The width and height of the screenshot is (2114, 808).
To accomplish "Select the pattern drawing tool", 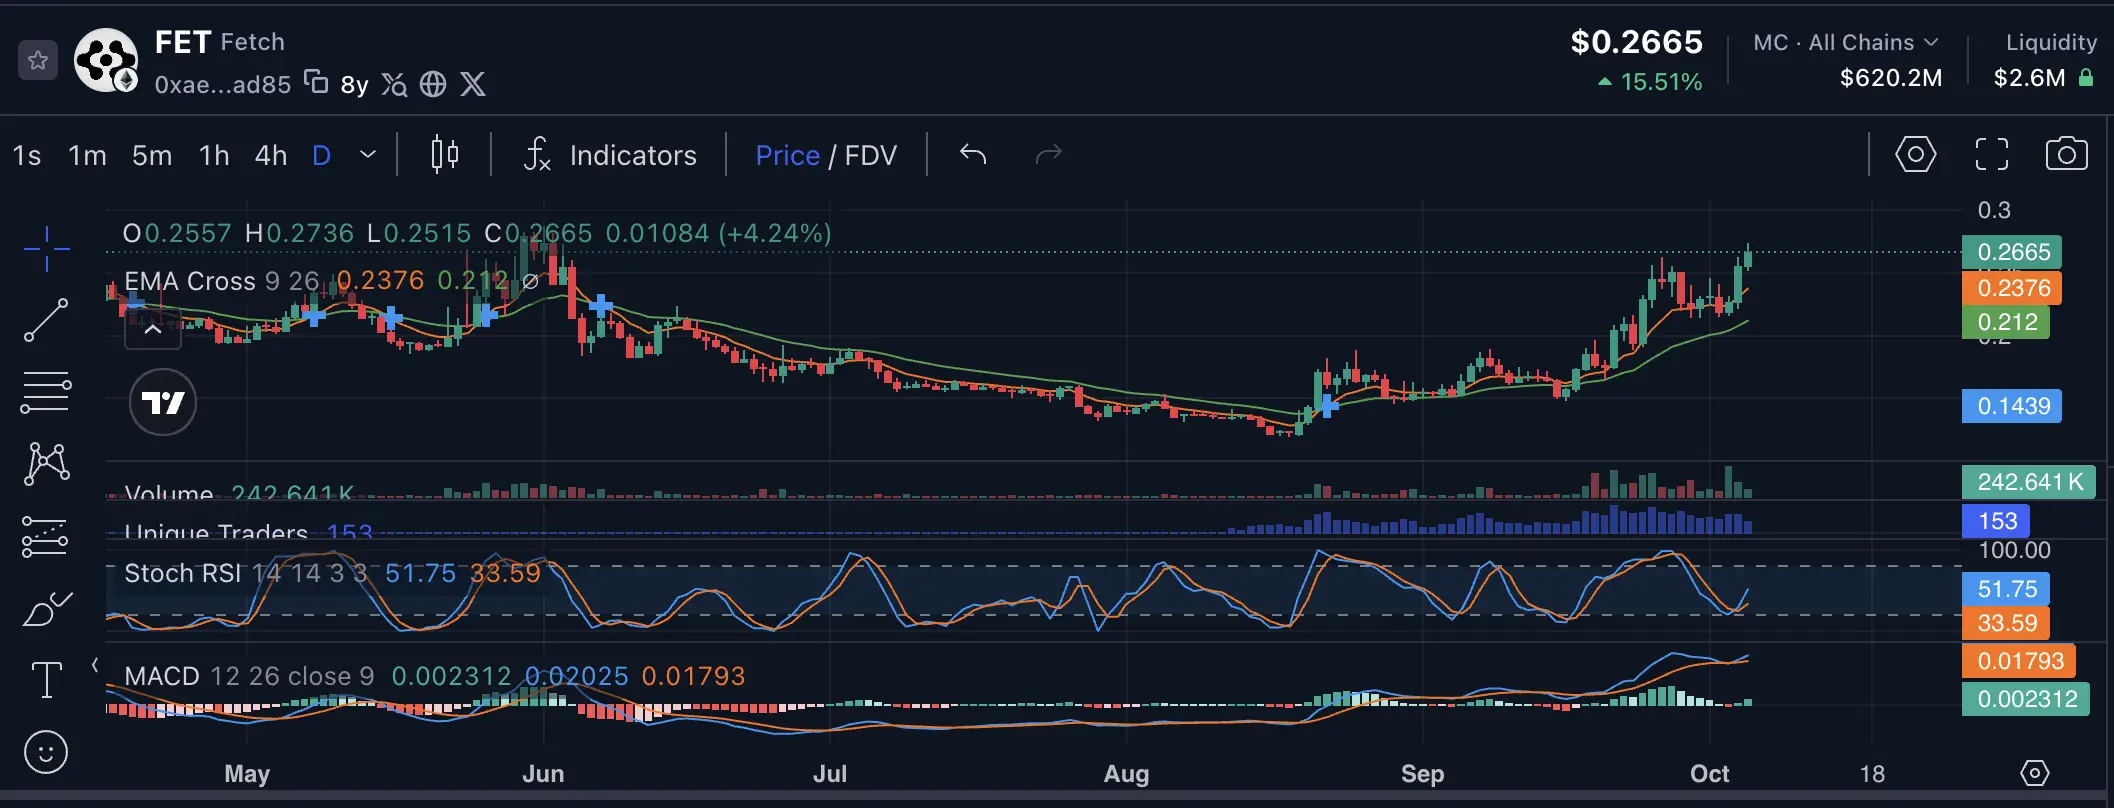I will tap(46, 464).
